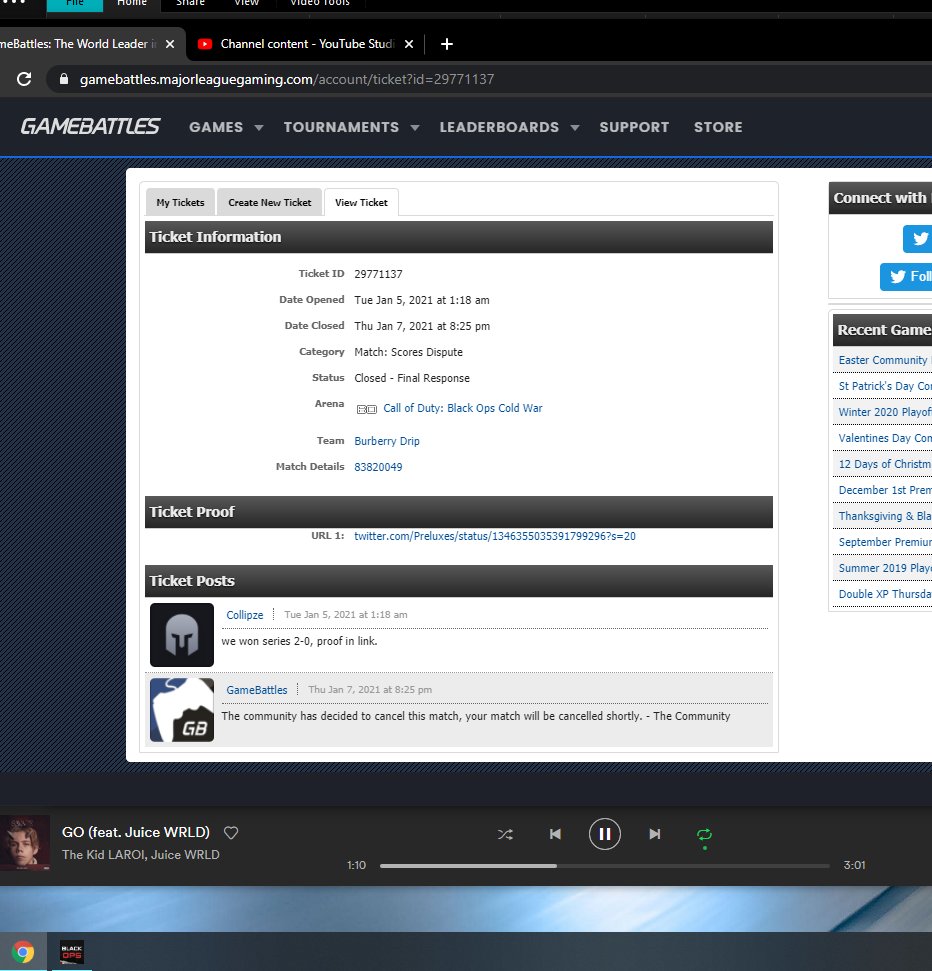The width and height of the screenshot is (932, 971).
Task: Open the Winter 2020 Playoffs link
Action: point(884,412)
